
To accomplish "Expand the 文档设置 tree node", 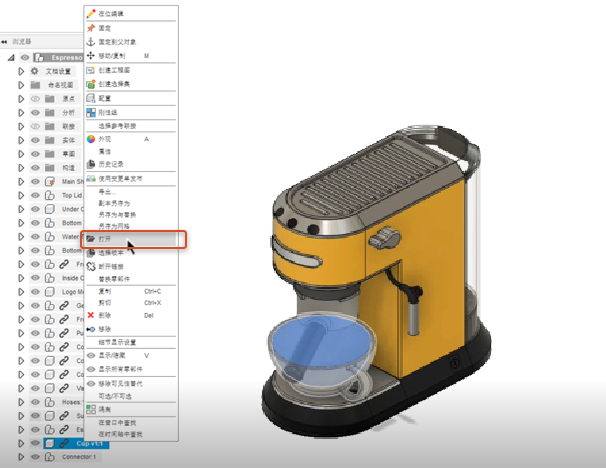I will point(21,71).
